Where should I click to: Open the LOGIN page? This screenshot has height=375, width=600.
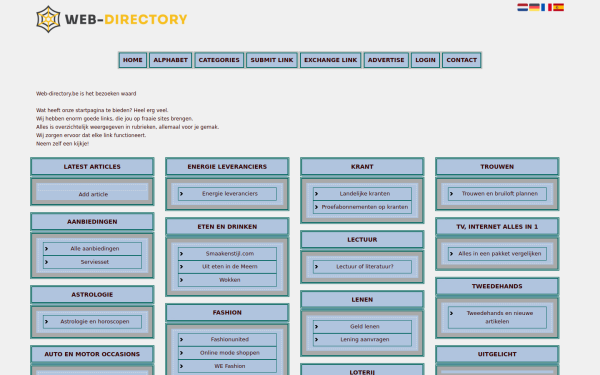click(x=426, y=60)
